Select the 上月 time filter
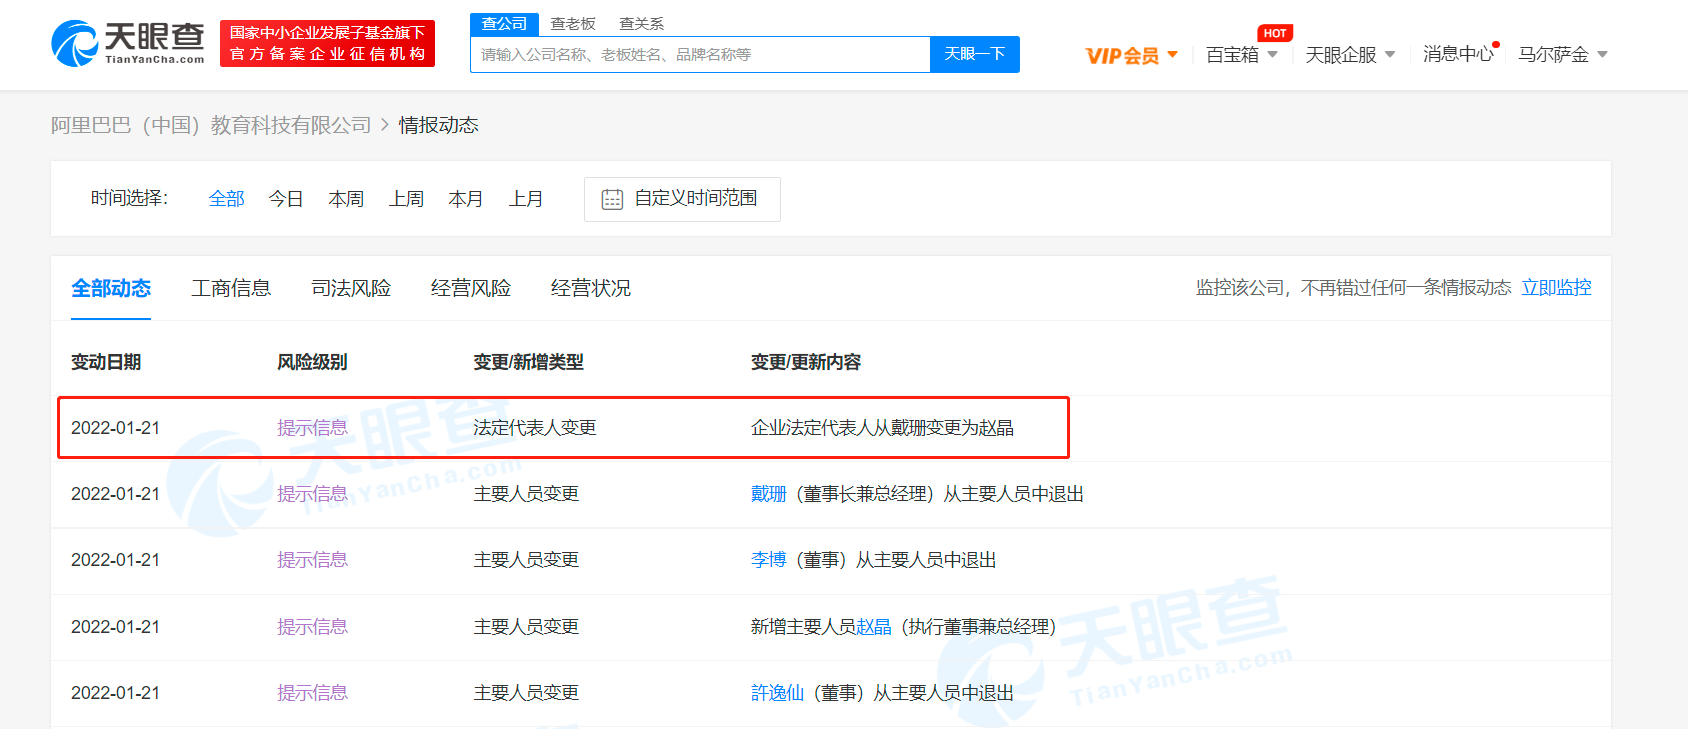The width and height of the screenshot is (1688, 729). (x=526, y=199)
